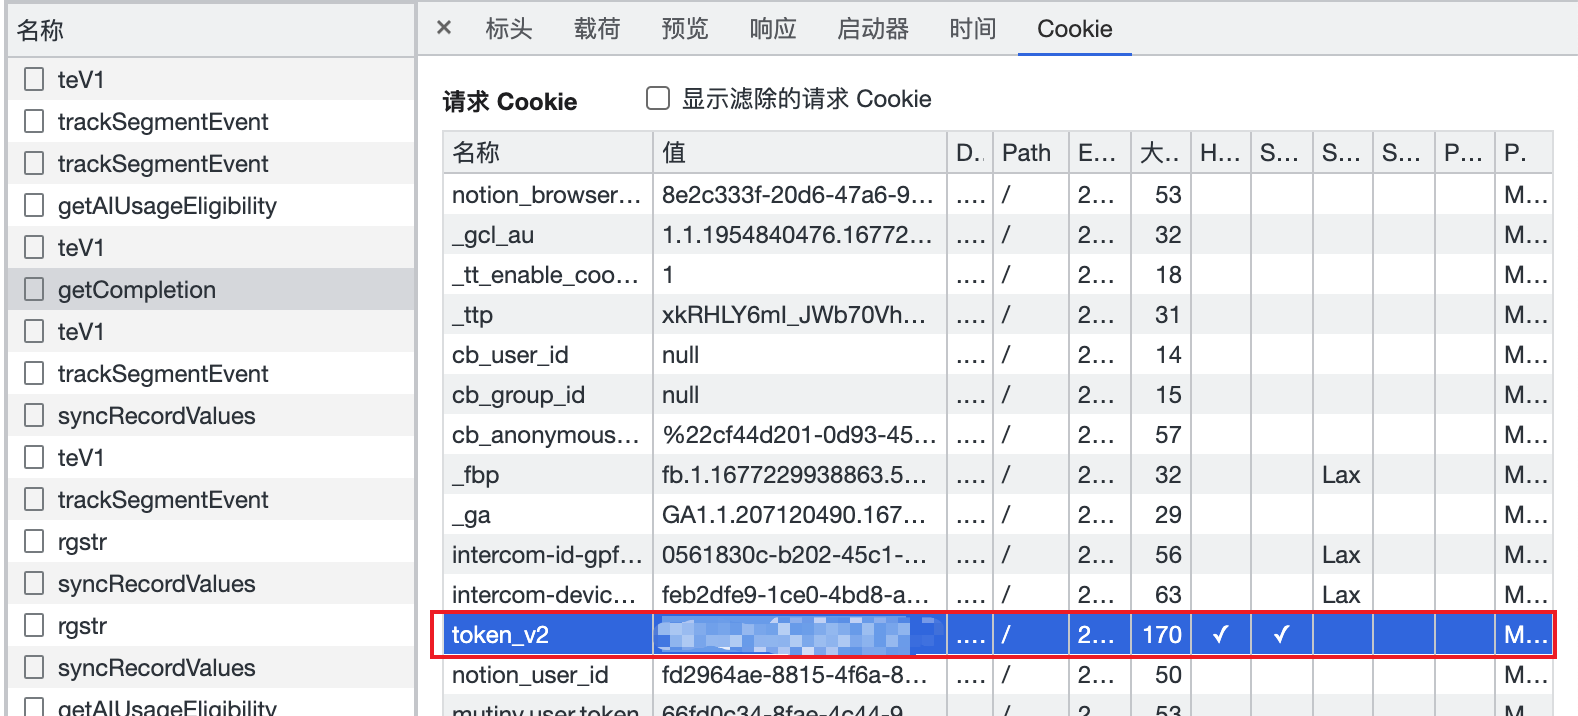Click HttpOnly checkmark in token_v2 row

(1220, 635)
